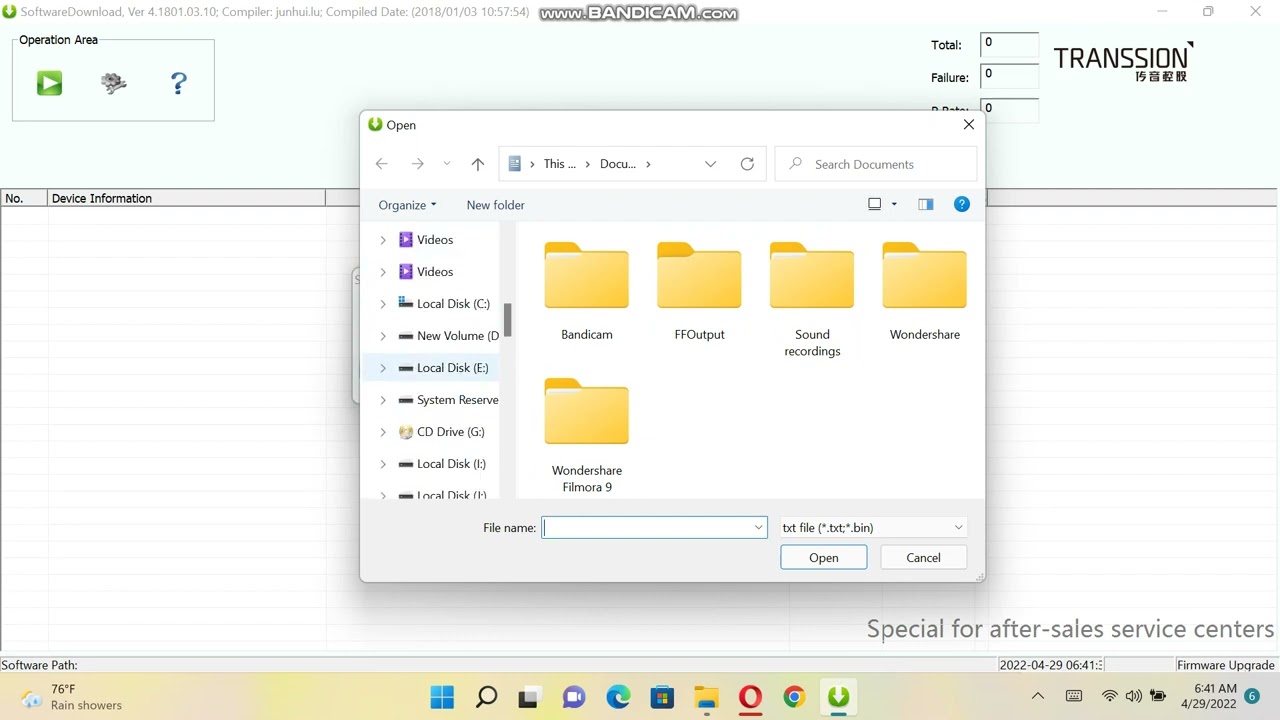Click the This ... breadcrumb segment

point(560,164)
